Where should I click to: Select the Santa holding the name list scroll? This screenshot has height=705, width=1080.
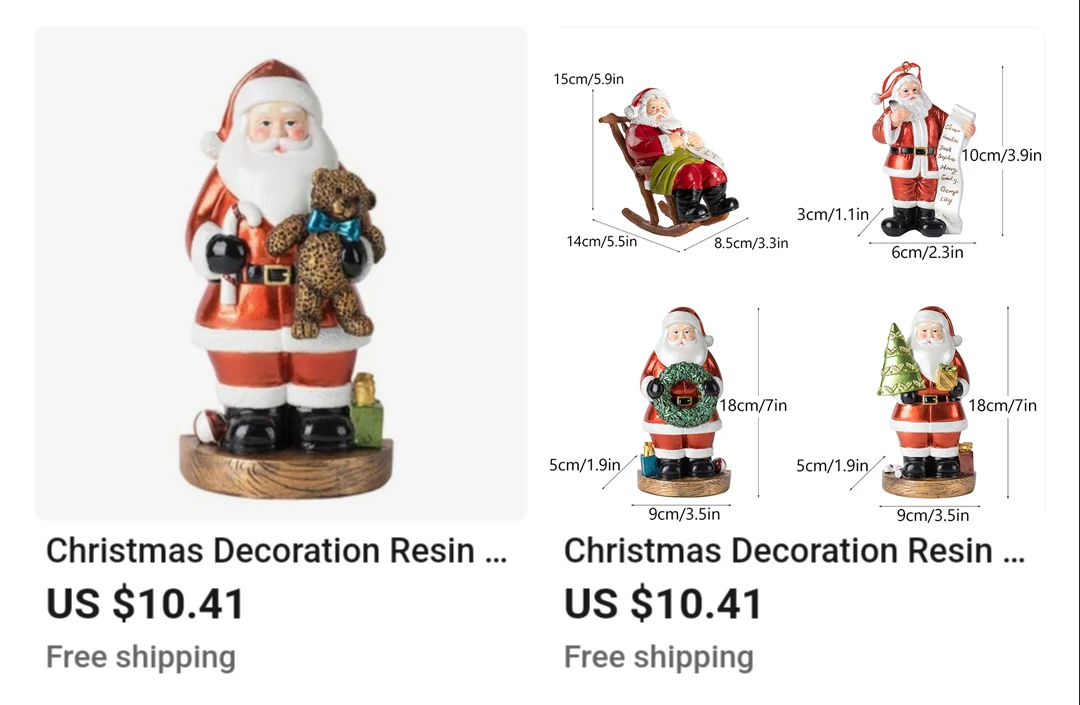[x=923, y=151]
